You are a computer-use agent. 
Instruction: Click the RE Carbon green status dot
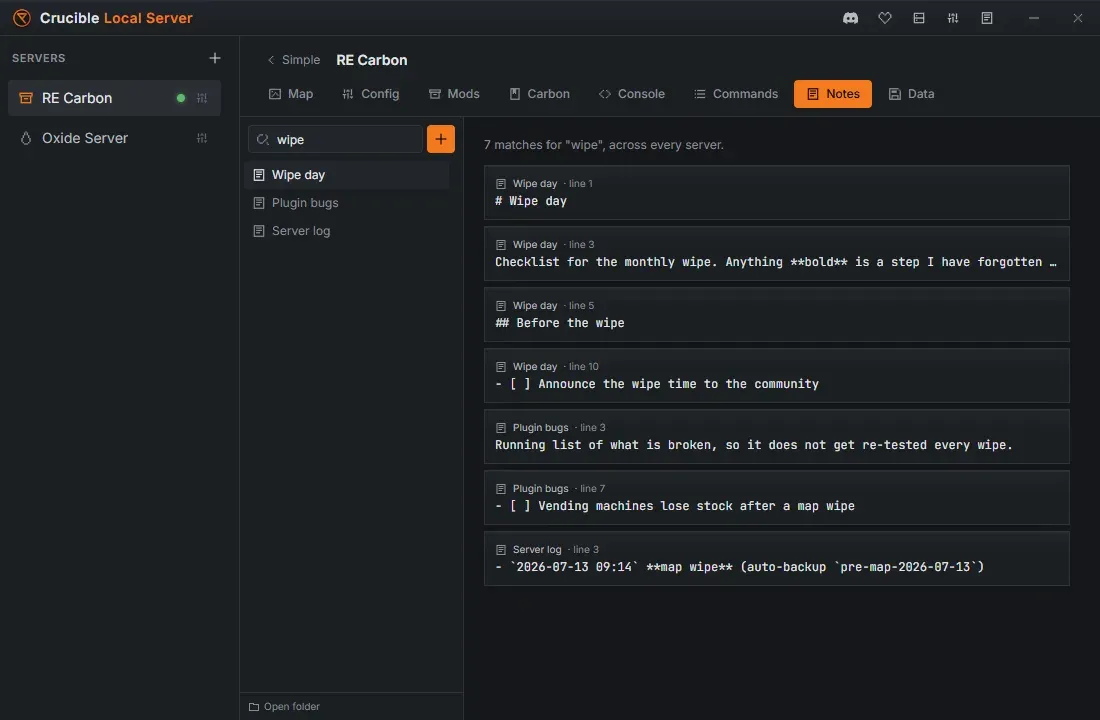coord(181,98)
